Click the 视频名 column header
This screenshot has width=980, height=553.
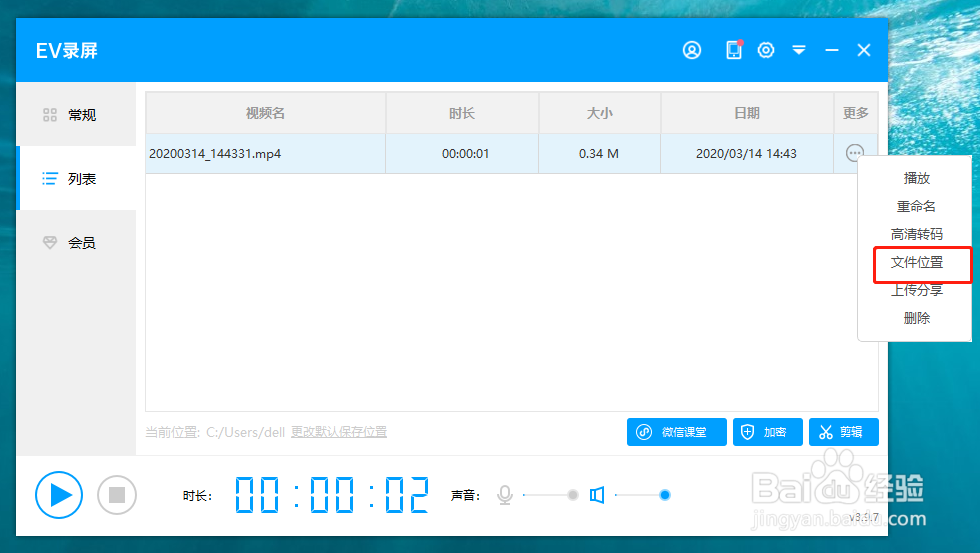pyautogui.click(x=266, y=113)
